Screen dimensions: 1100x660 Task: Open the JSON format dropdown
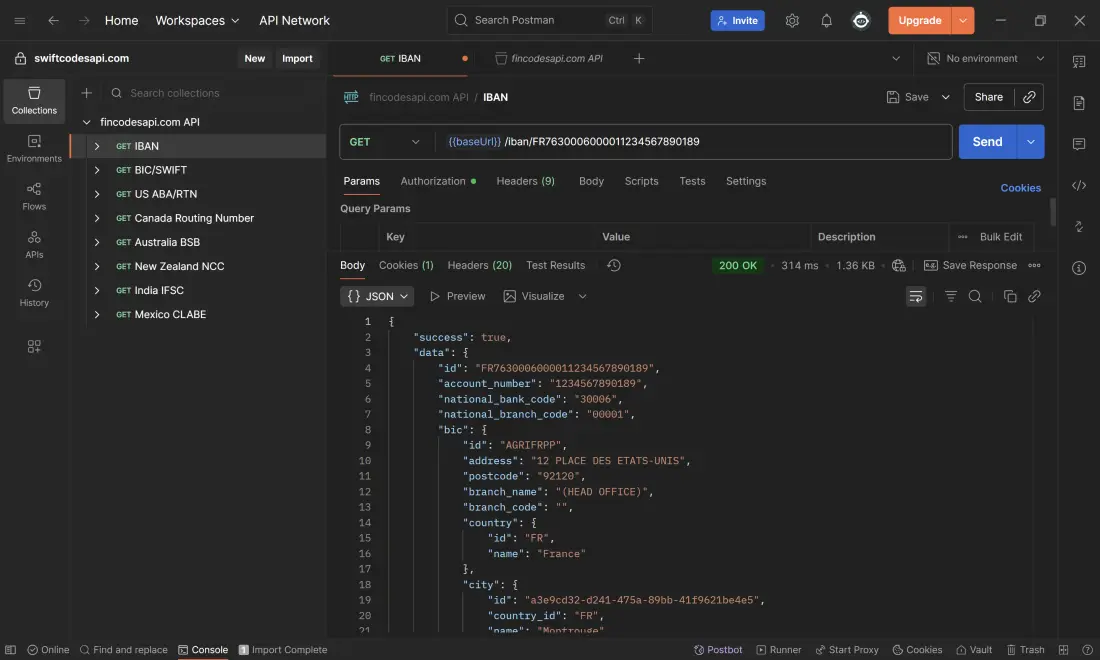point(377,296)
